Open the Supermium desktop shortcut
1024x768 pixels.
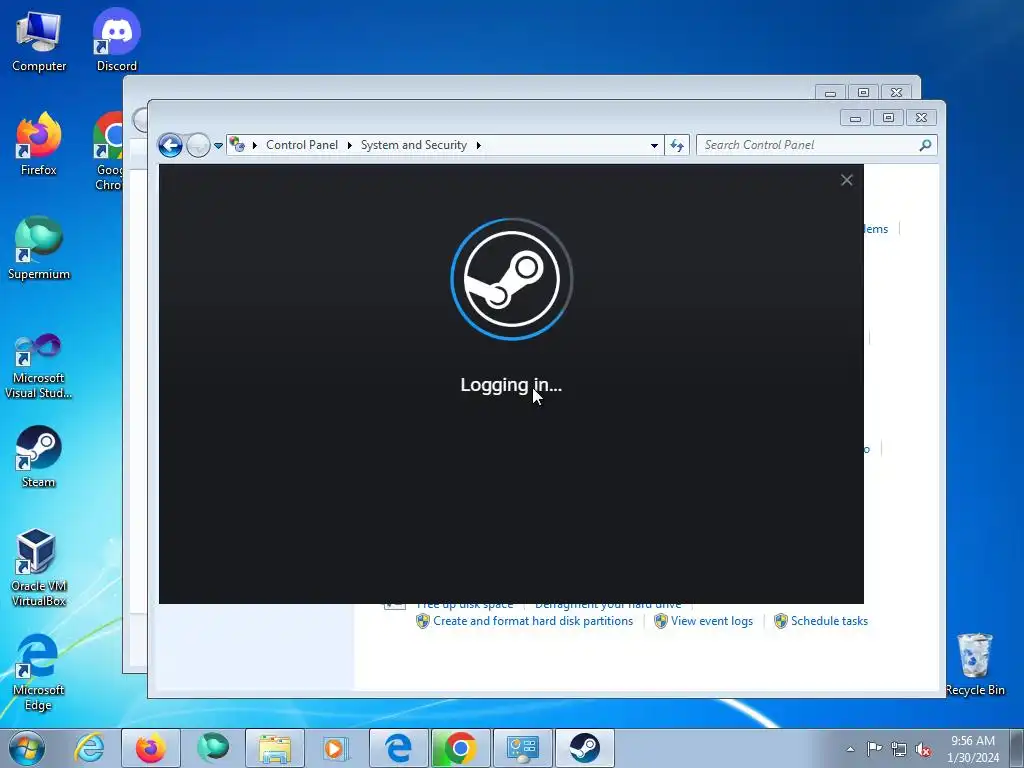click(x=39, y=248)
